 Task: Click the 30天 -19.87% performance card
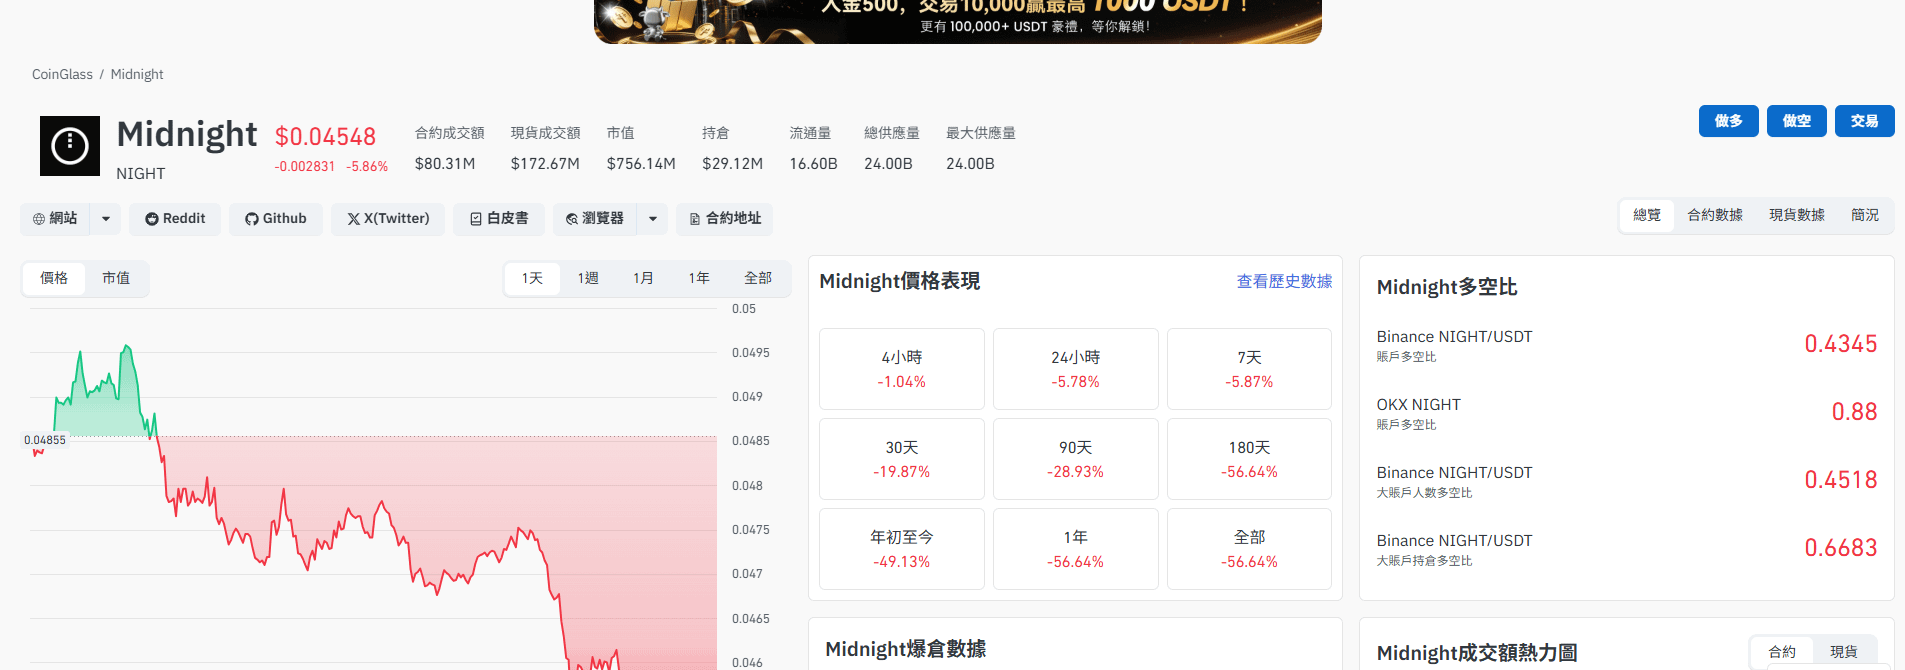coord(902,459)
